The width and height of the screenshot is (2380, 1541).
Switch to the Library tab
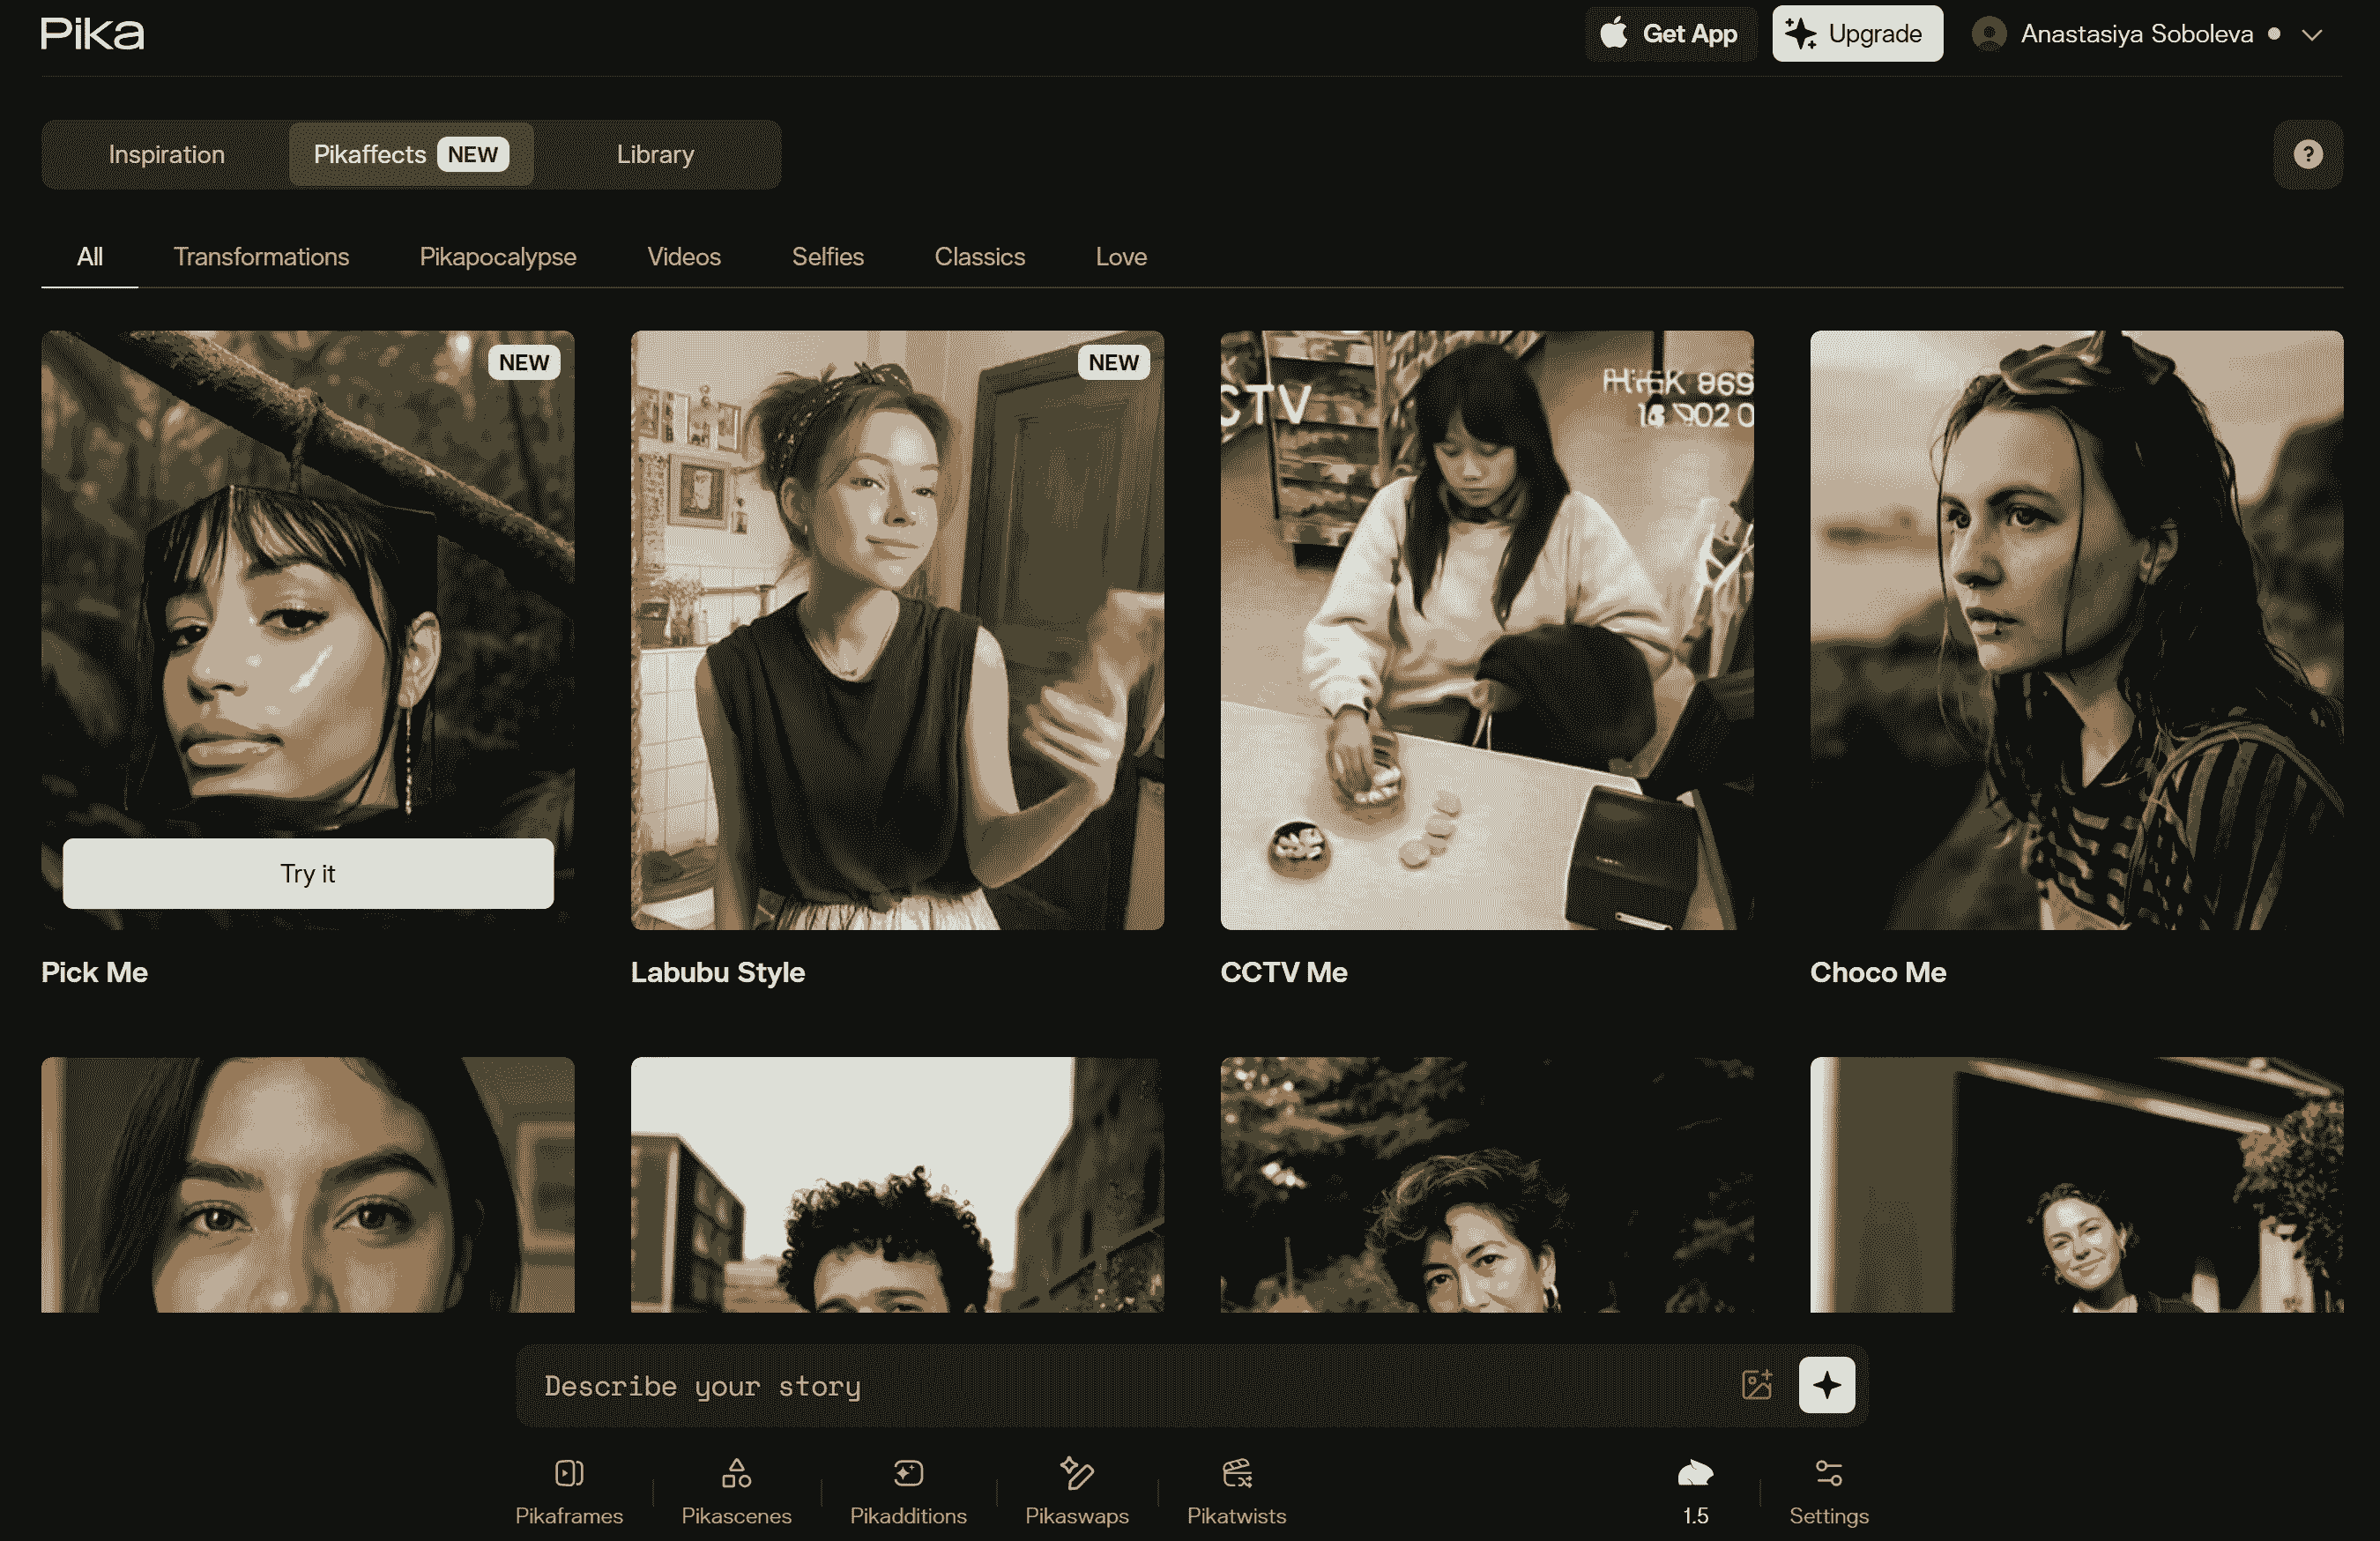655,154
